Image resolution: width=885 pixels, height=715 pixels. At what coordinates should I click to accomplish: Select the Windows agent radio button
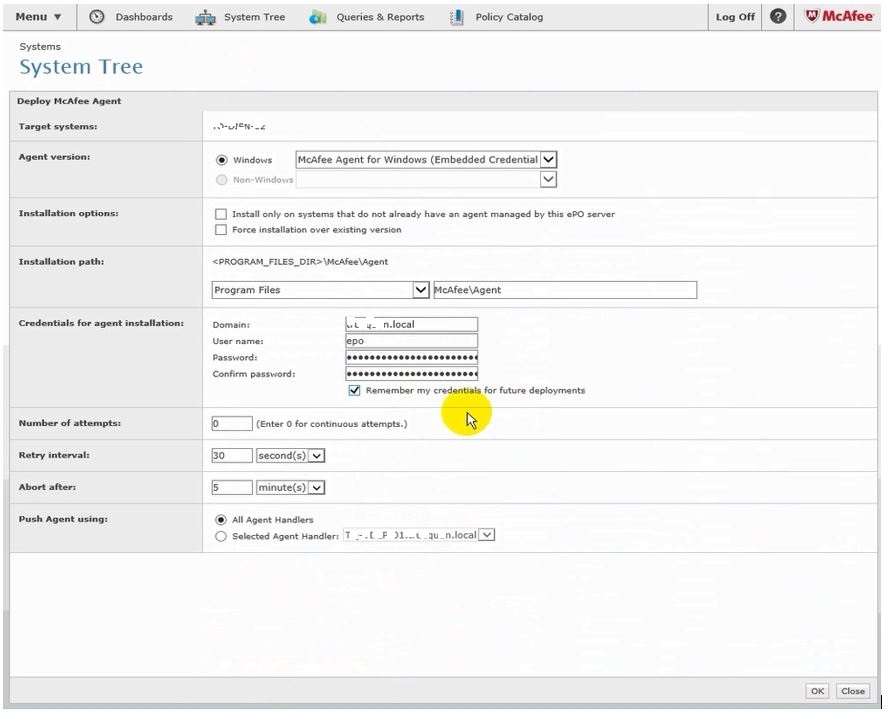pos(222,160)
